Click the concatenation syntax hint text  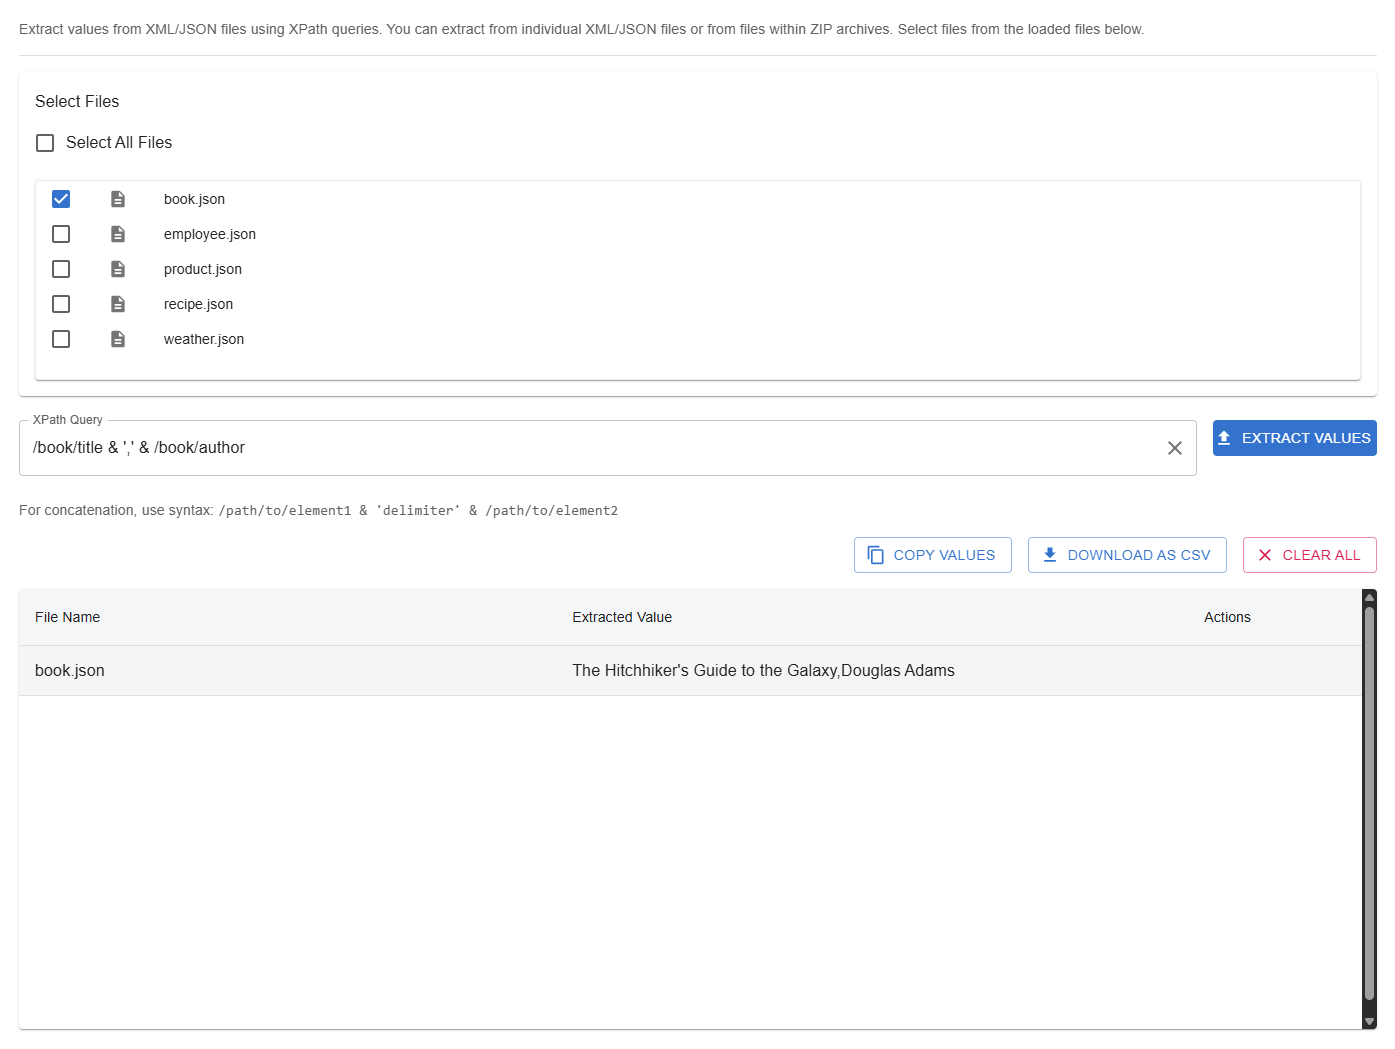318,510
